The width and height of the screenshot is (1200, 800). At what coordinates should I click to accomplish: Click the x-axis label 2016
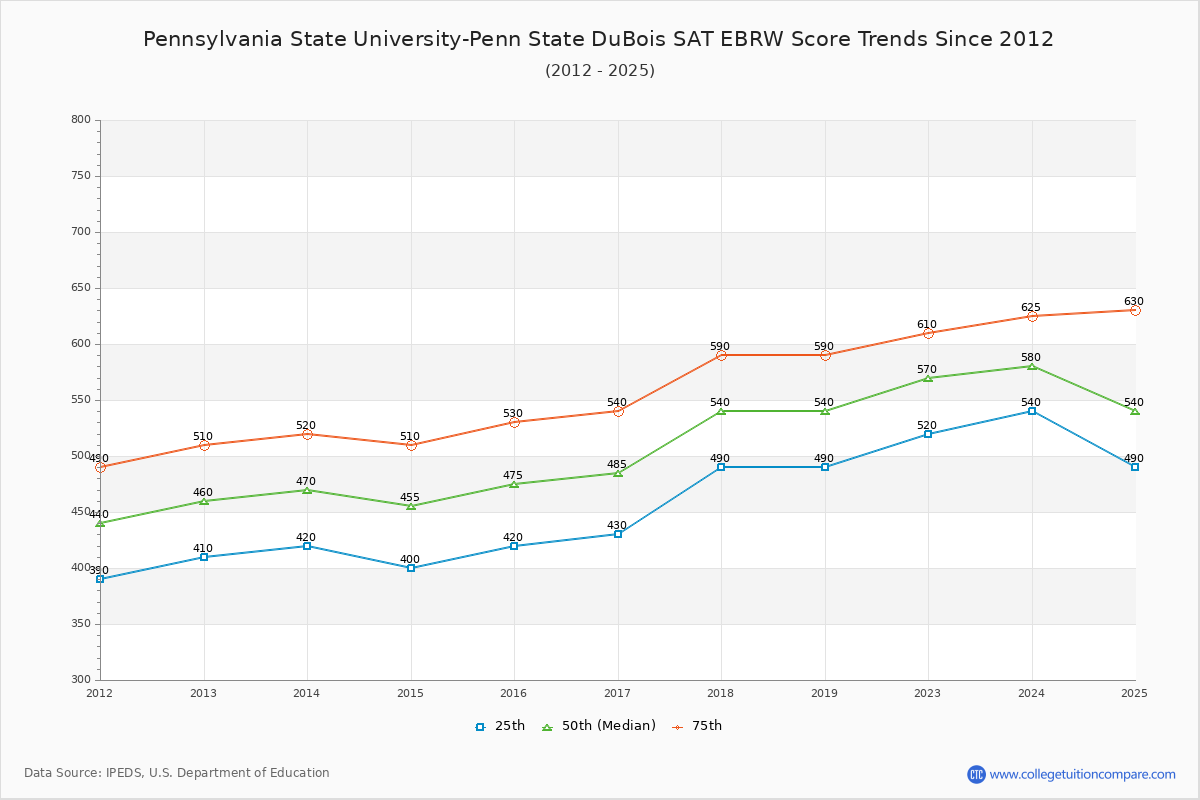(x=514, y=693)
